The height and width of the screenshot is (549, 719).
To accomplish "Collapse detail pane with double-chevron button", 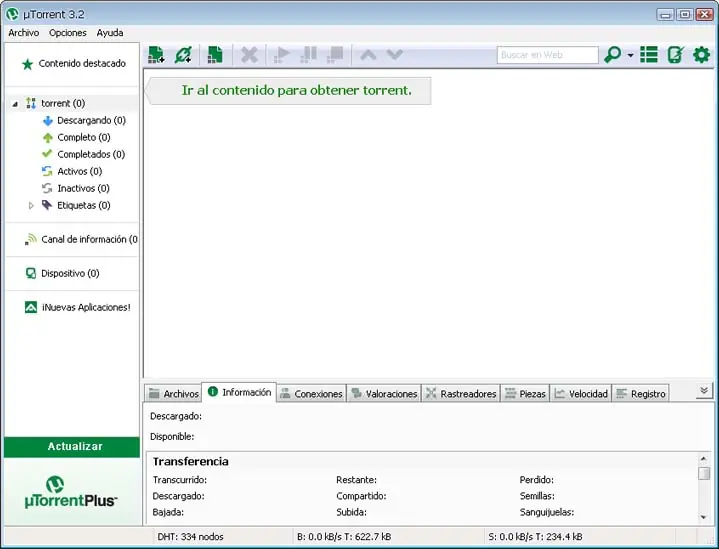I will point(704,391).
